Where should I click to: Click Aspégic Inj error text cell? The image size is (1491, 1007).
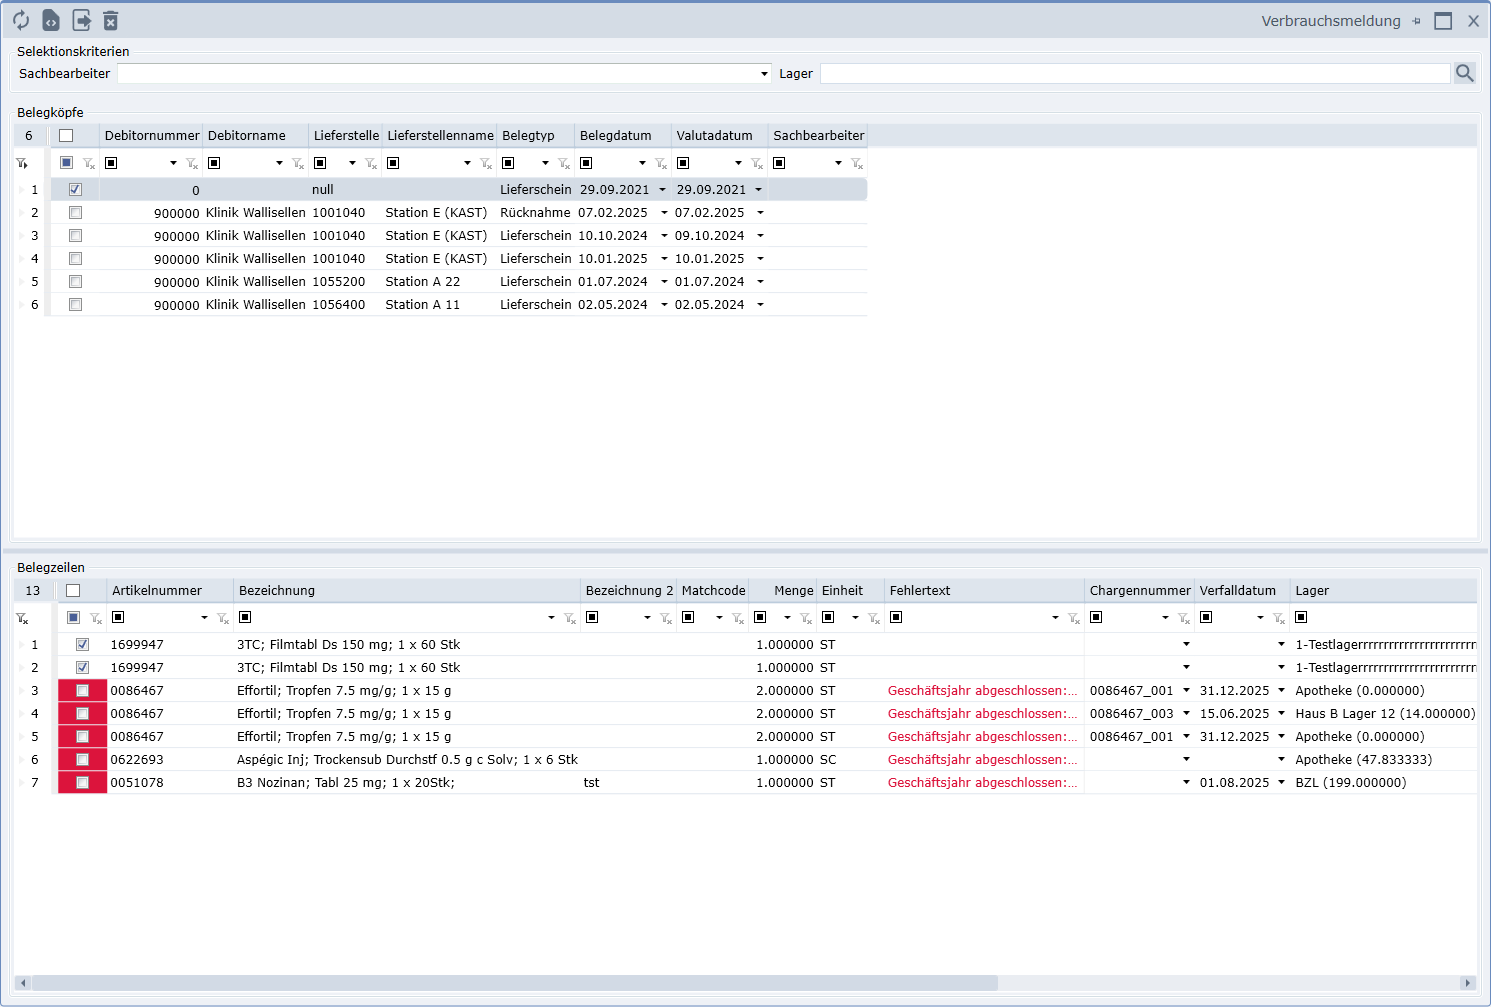pos(982,760)
